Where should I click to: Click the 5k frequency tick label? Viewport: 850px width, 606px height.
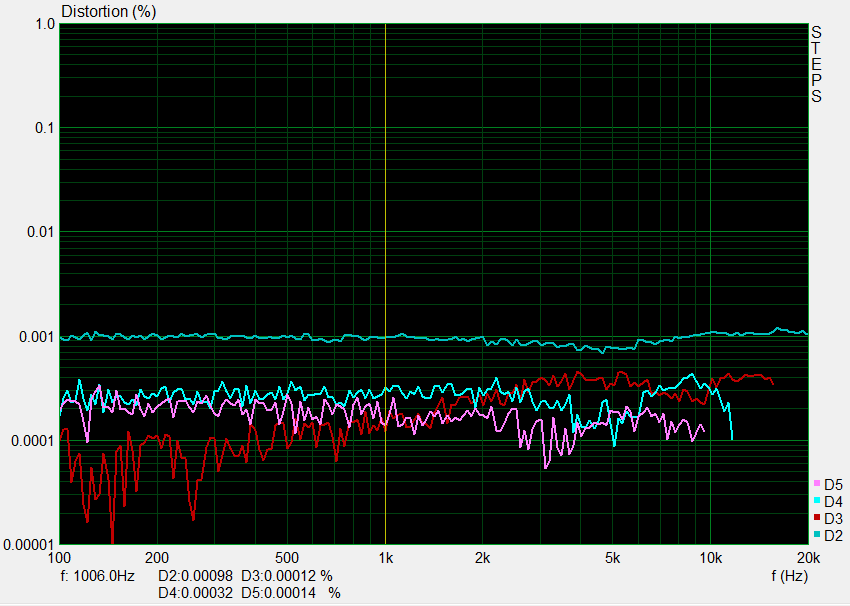[613, 558]
